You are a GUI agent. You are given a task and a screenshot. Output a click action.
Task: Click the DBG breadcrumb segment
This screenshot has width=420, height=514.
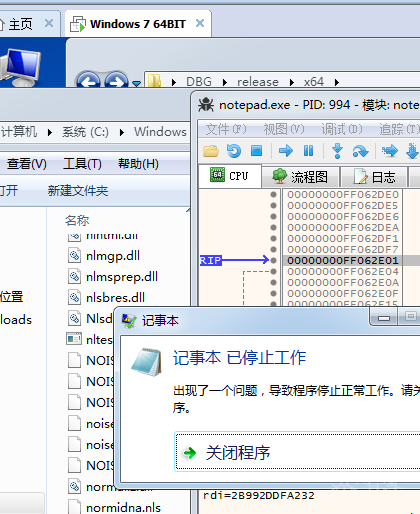coord(199,82)
